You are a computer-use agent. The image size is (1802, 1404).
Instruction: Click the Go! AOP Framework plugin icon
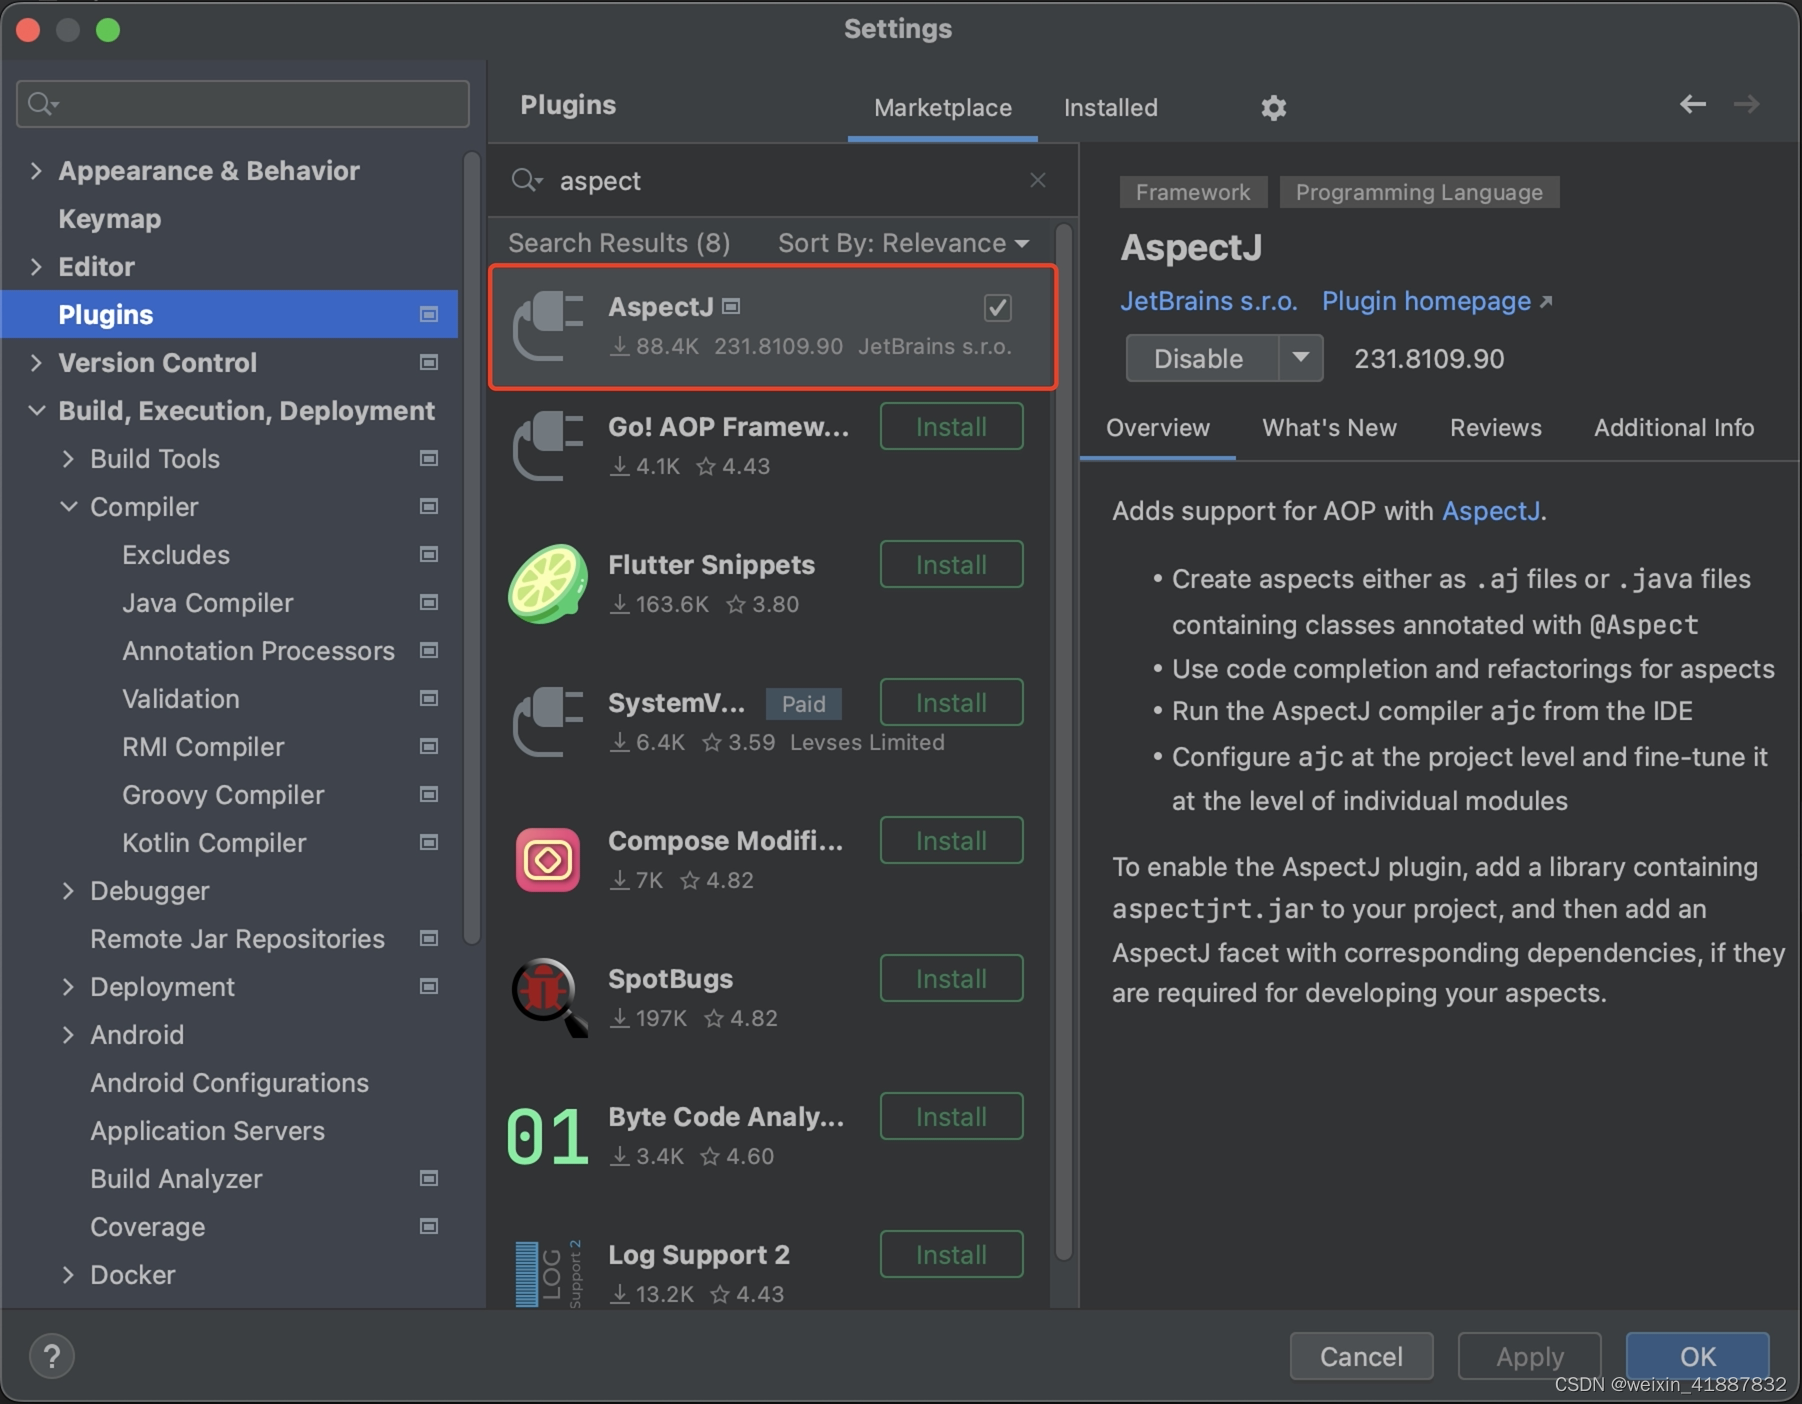(x=547, y=446)
